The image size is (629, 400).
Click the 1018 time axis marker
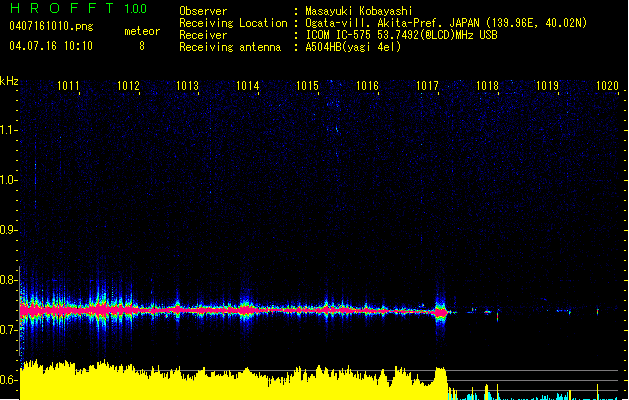tap(487, 86)
